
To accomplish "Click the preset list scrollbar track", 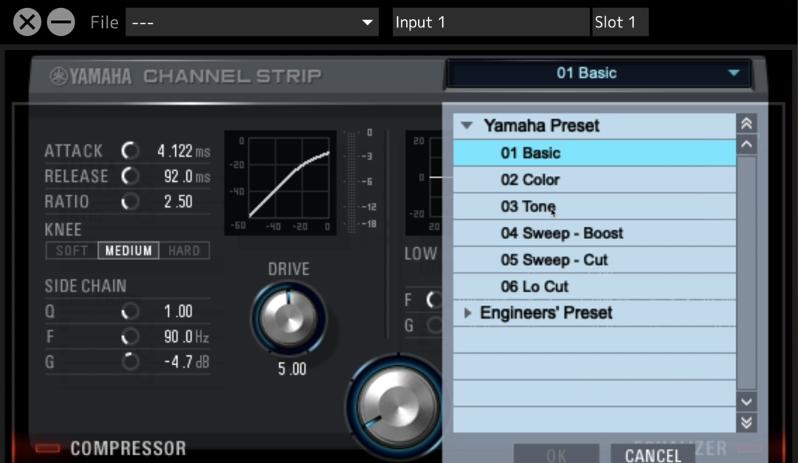I will [x=747, y=270].
